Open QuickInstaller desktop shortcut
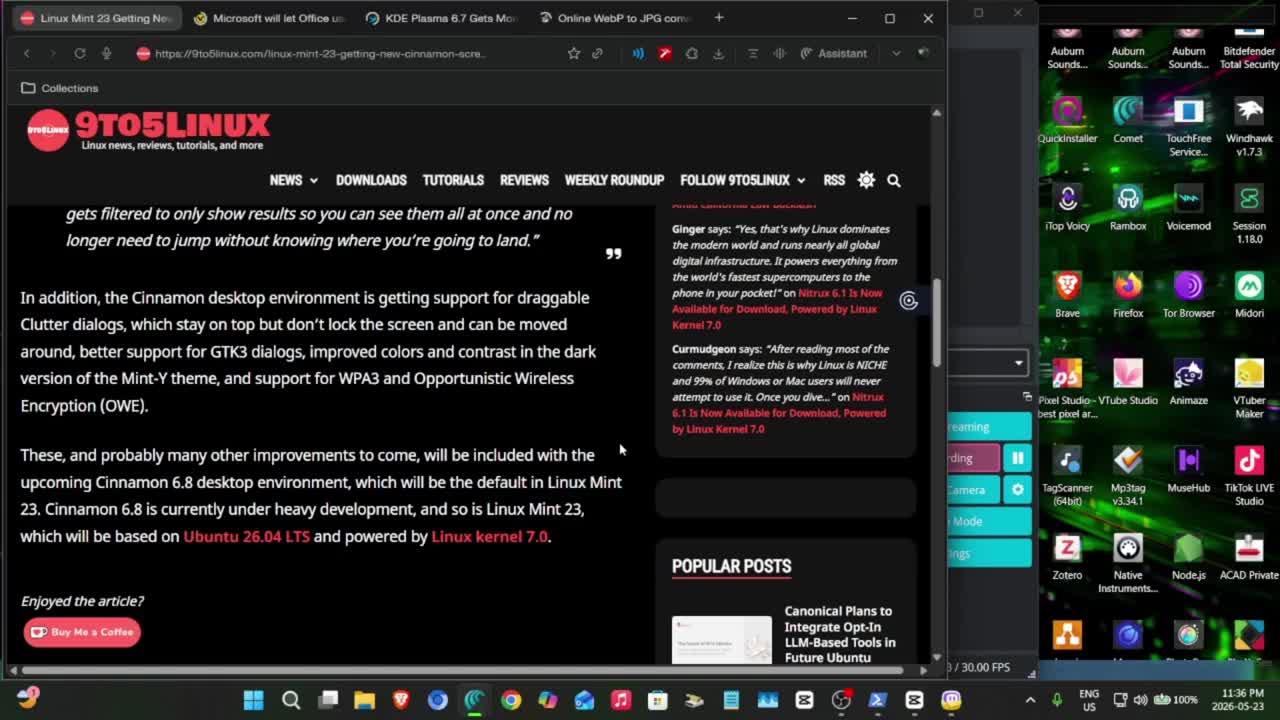This screenshot has height=720, width=1280. (1067, 120)
